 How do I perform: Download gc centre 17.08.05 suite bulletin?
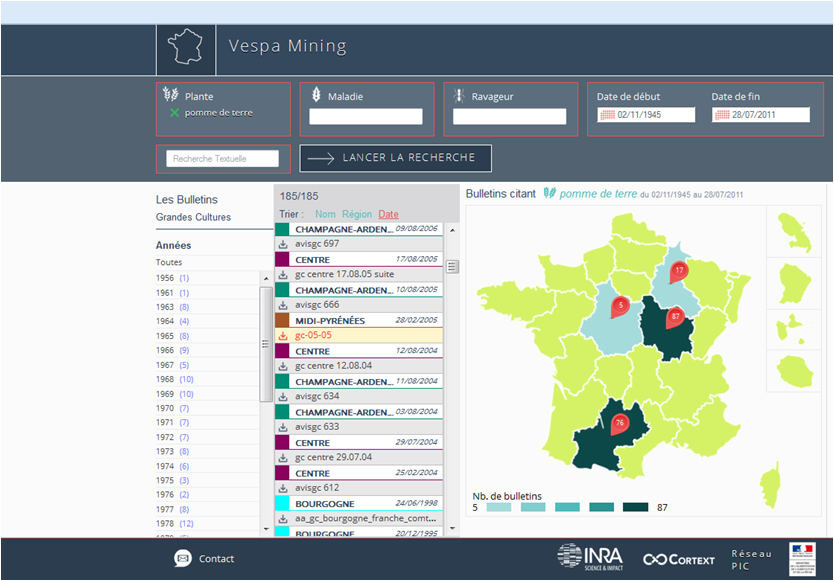(x=283, y=275)
